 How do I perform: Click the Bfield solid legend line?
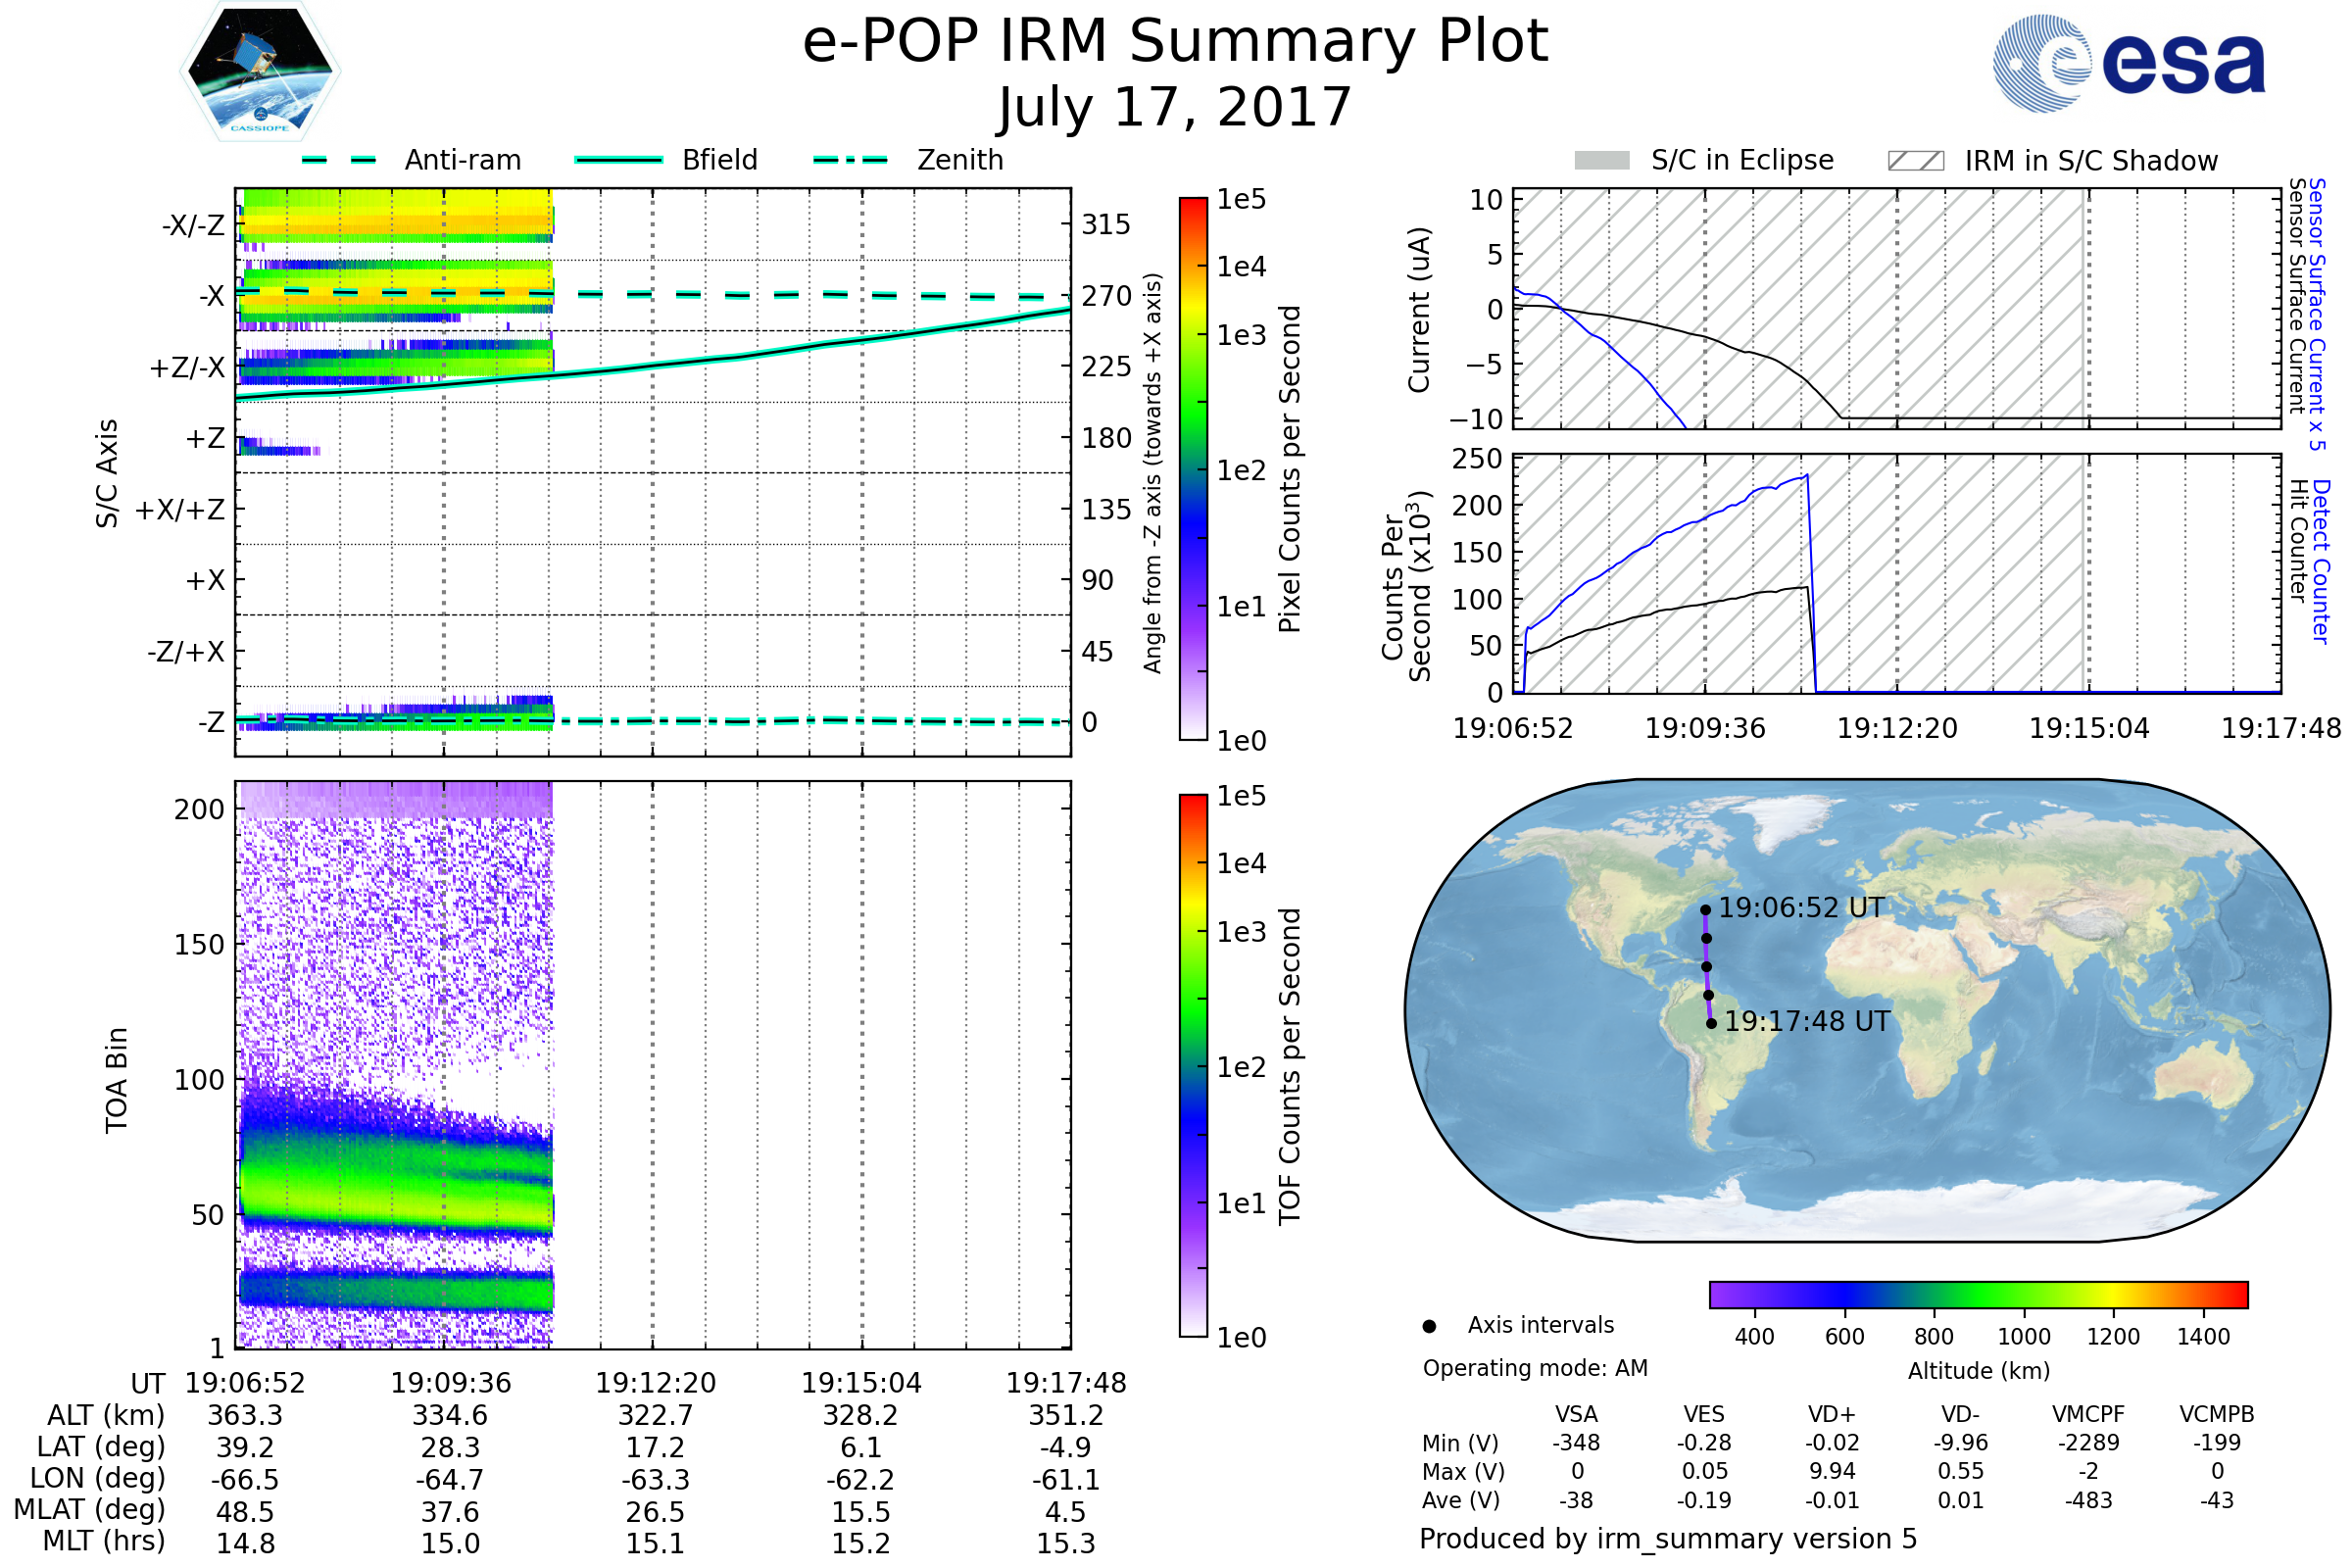[618, 160]
